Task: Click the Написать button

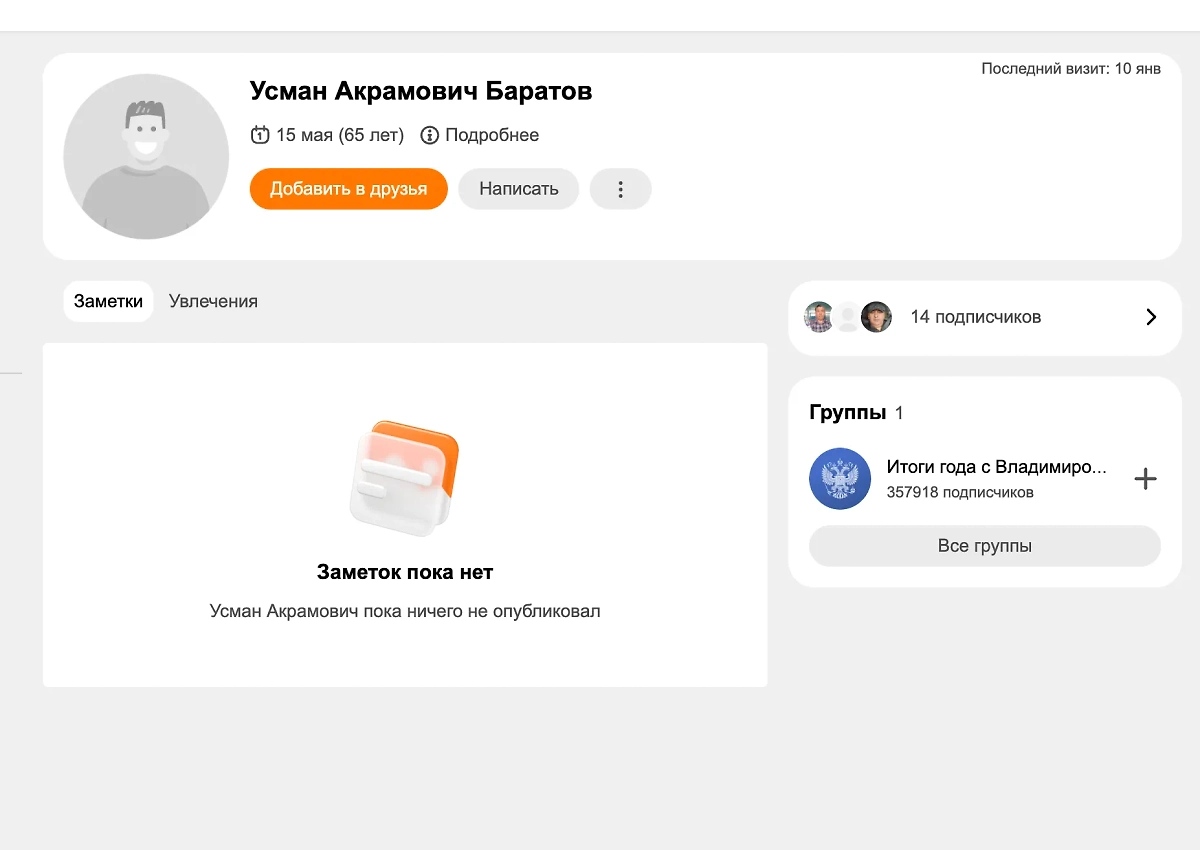Action: pyautogui.click(x=518, y=189)
